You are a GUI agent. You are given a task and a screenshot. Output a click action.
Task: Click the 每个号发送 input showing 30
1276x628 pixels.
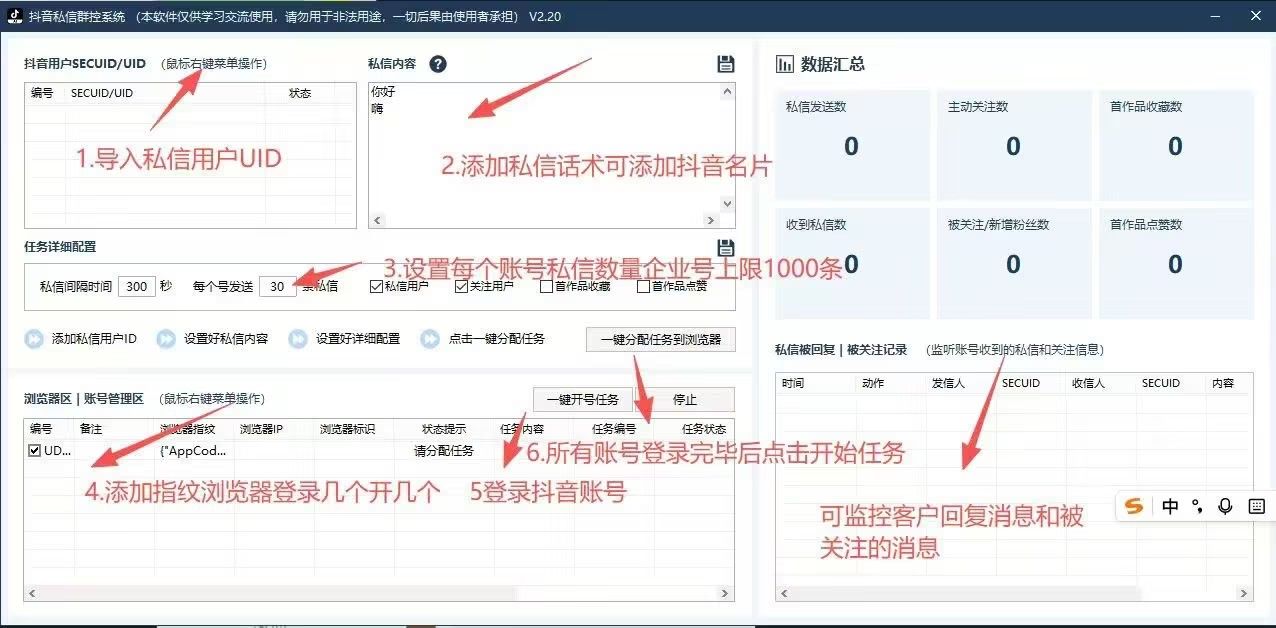(x=277, y=286)
